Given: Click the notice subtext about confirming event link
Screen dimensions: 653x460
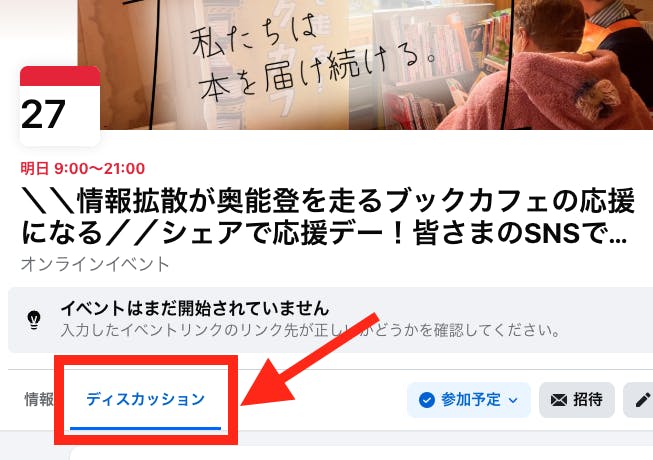Looking at the screenshot, I should (310, 331).
